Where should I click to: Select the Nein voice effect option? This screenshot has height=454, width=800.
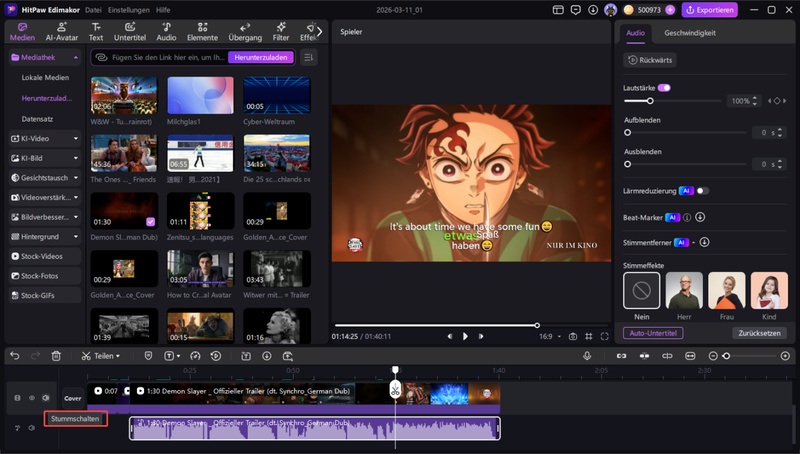641,290
